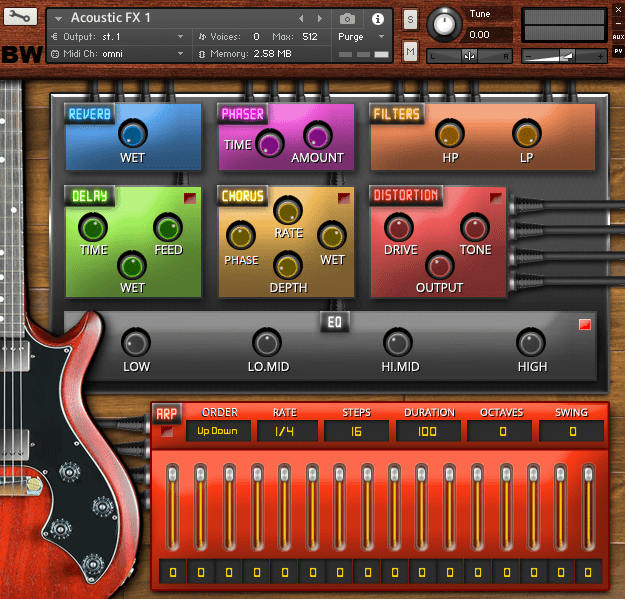Click the ARP Swing value field
The height and width of the screenshot is (599, 625).
(571, 431)
